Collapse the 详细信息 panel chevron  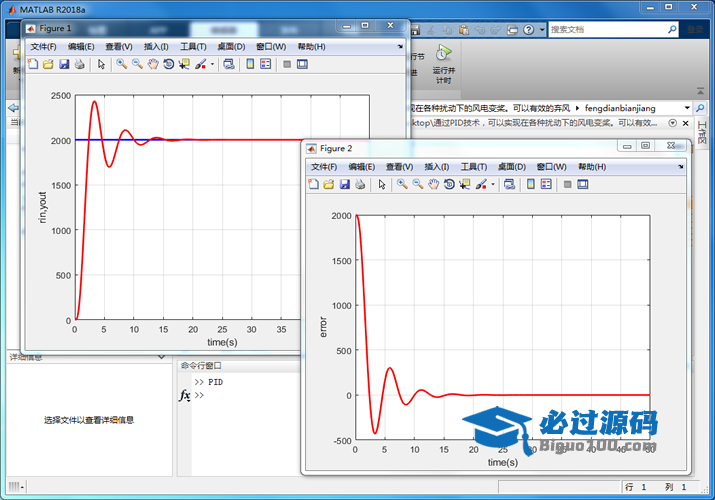coord(161,357)
